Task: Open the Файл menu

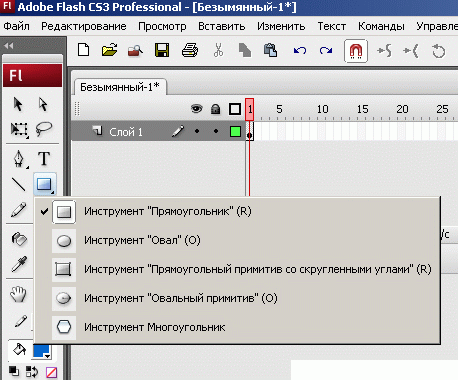Action: pyautogui.click(x=16, y=26)
